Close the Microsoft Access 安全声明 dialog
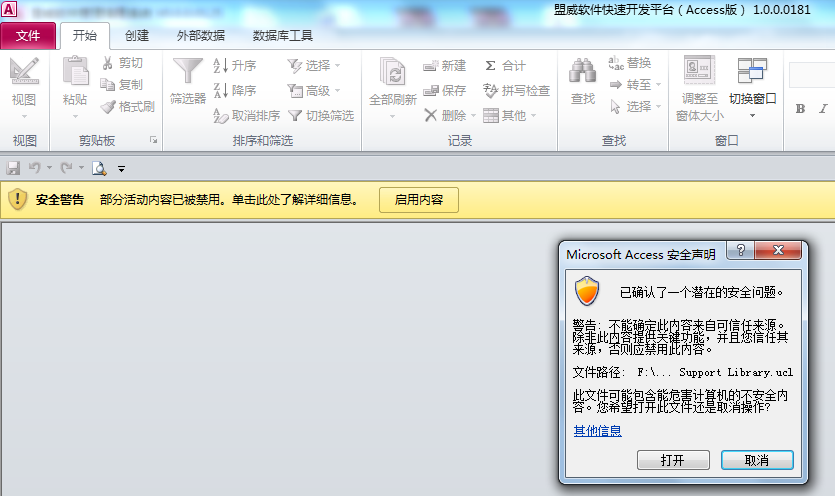835x496 pixels. pos(778,250)
